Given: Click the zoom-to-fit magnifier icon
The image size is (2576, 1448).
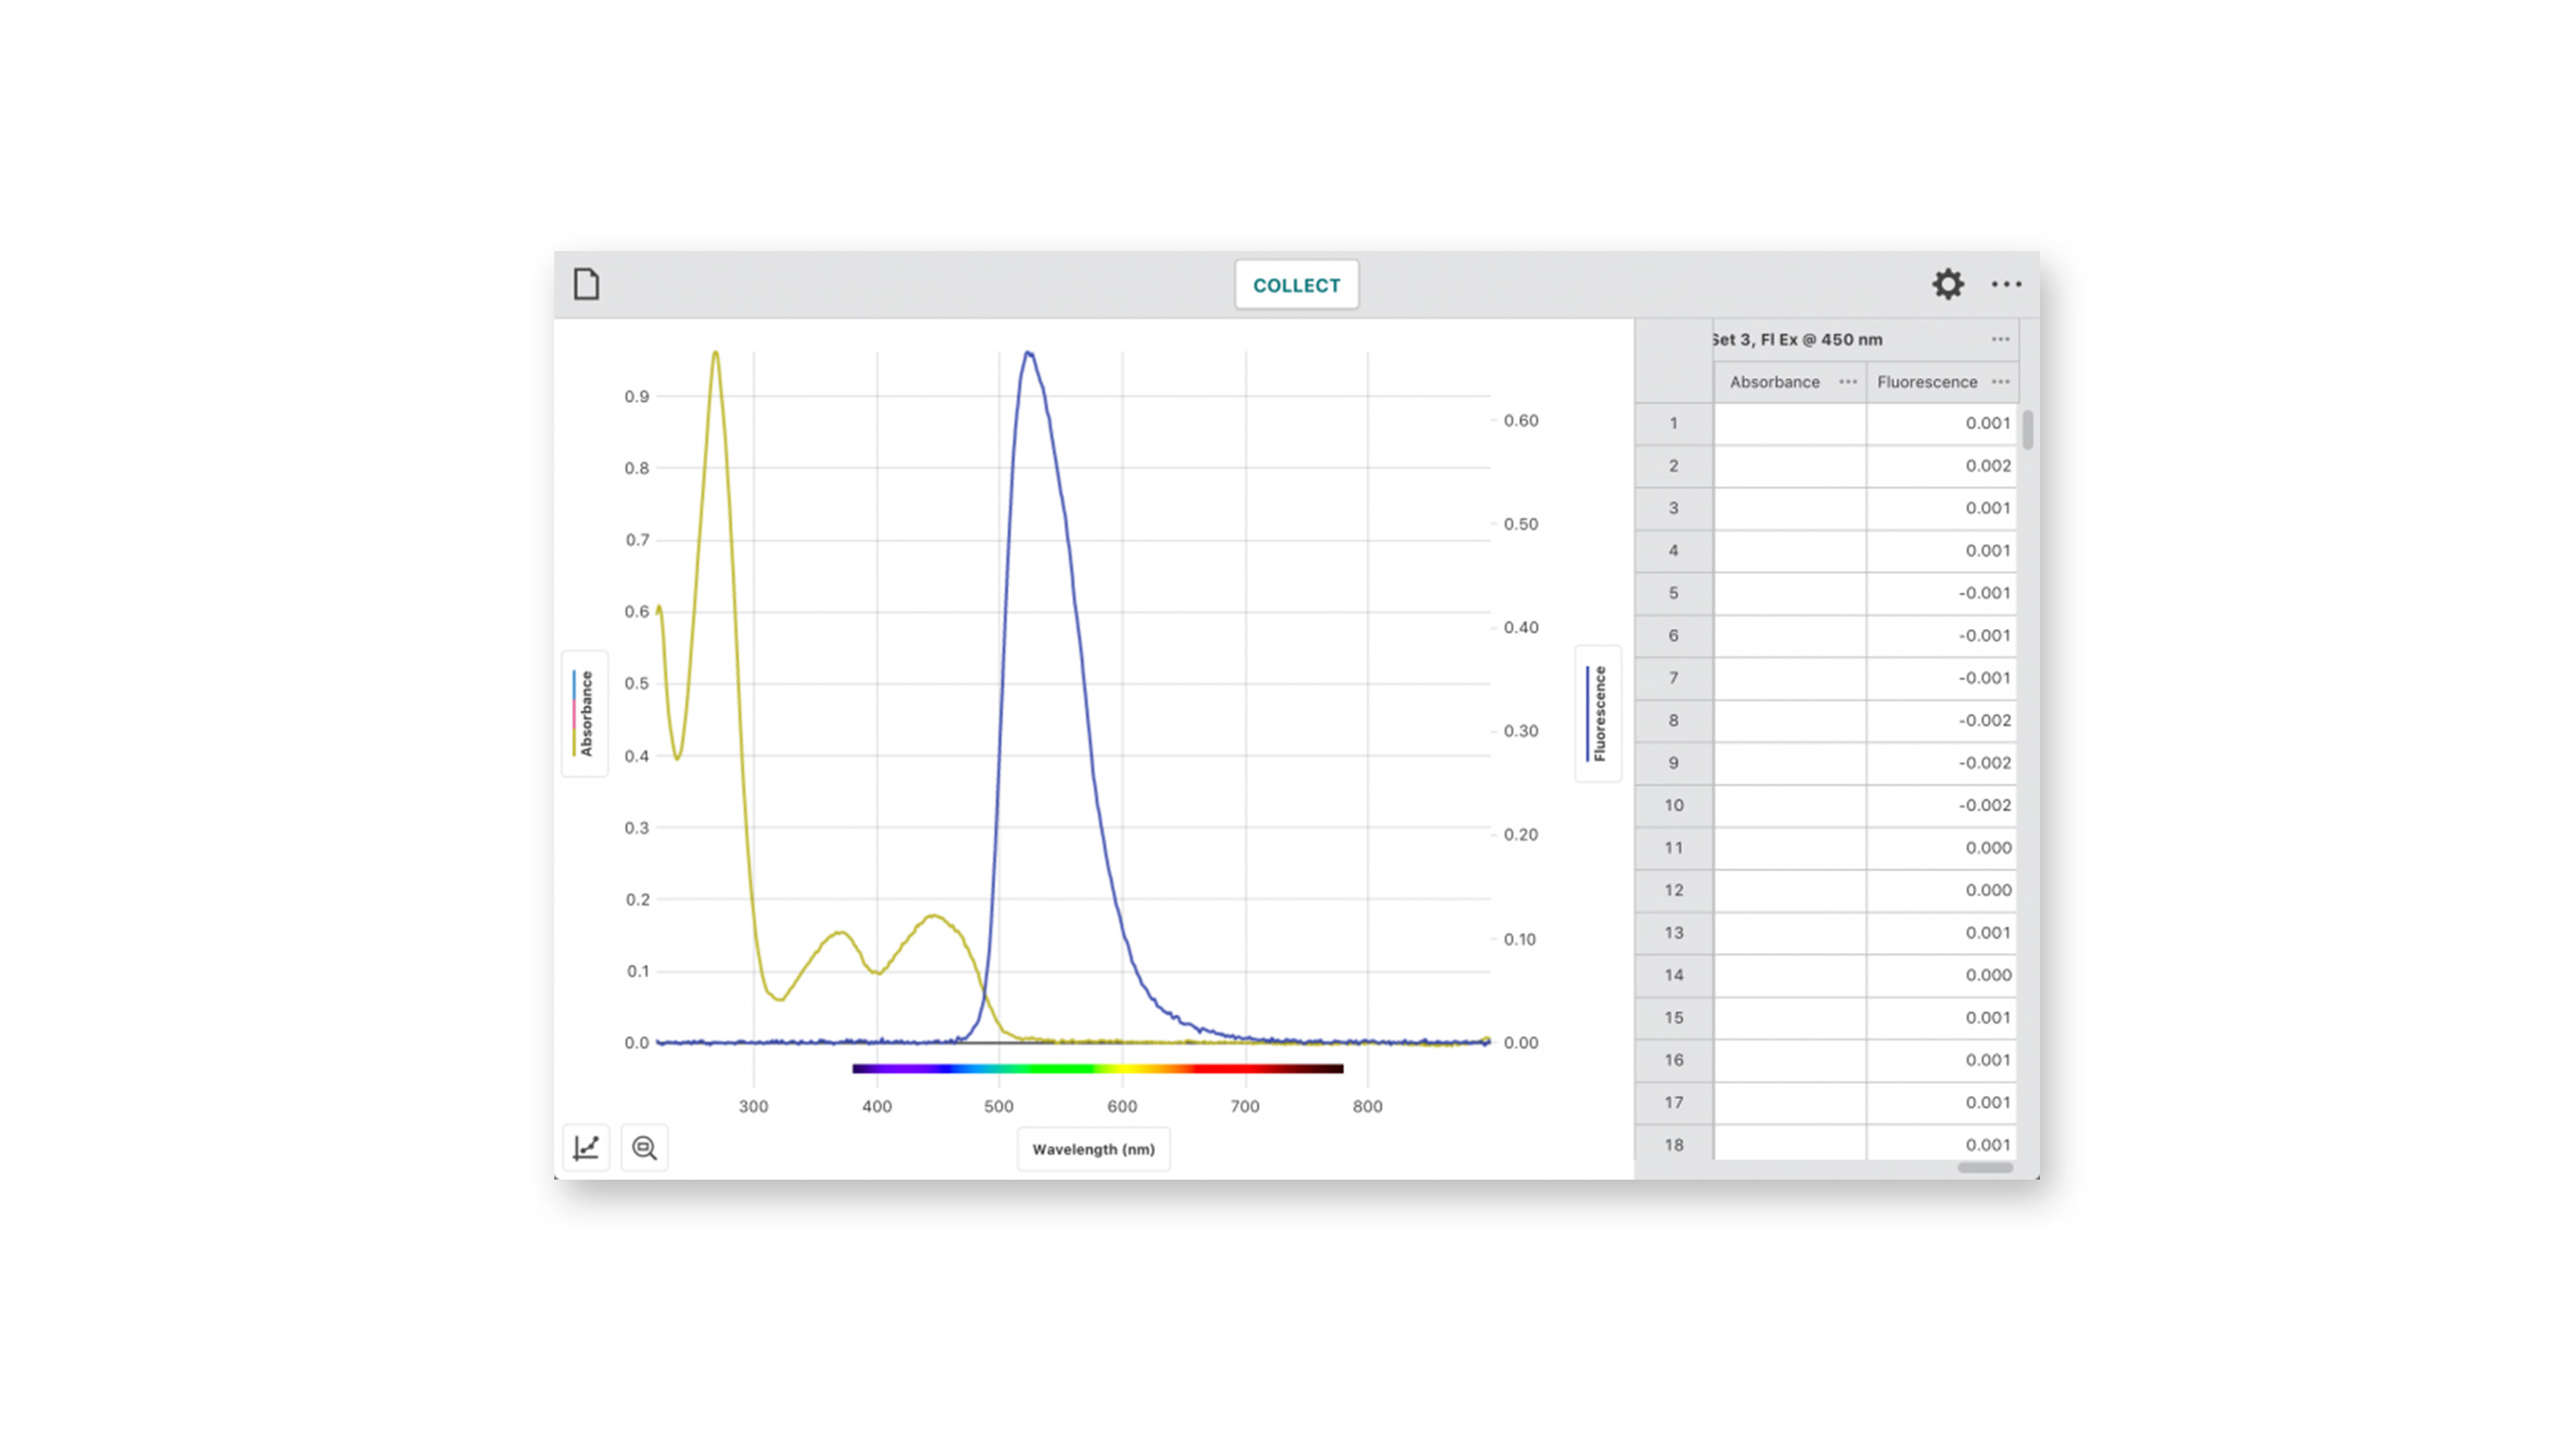Looking at the screenshot, I should [x=644, y=1148].
